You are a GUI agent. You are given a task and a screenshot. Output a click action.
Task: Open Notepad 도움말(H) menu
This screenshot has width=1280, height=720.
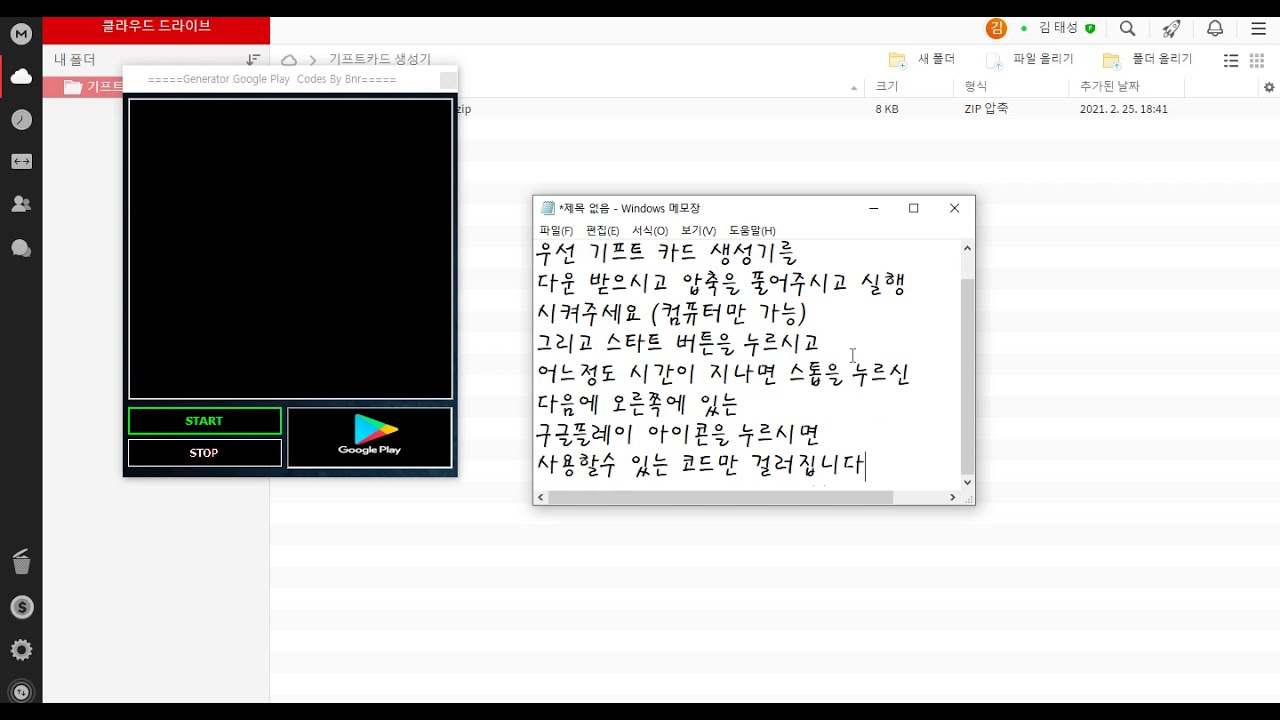[x=752, y=231]
